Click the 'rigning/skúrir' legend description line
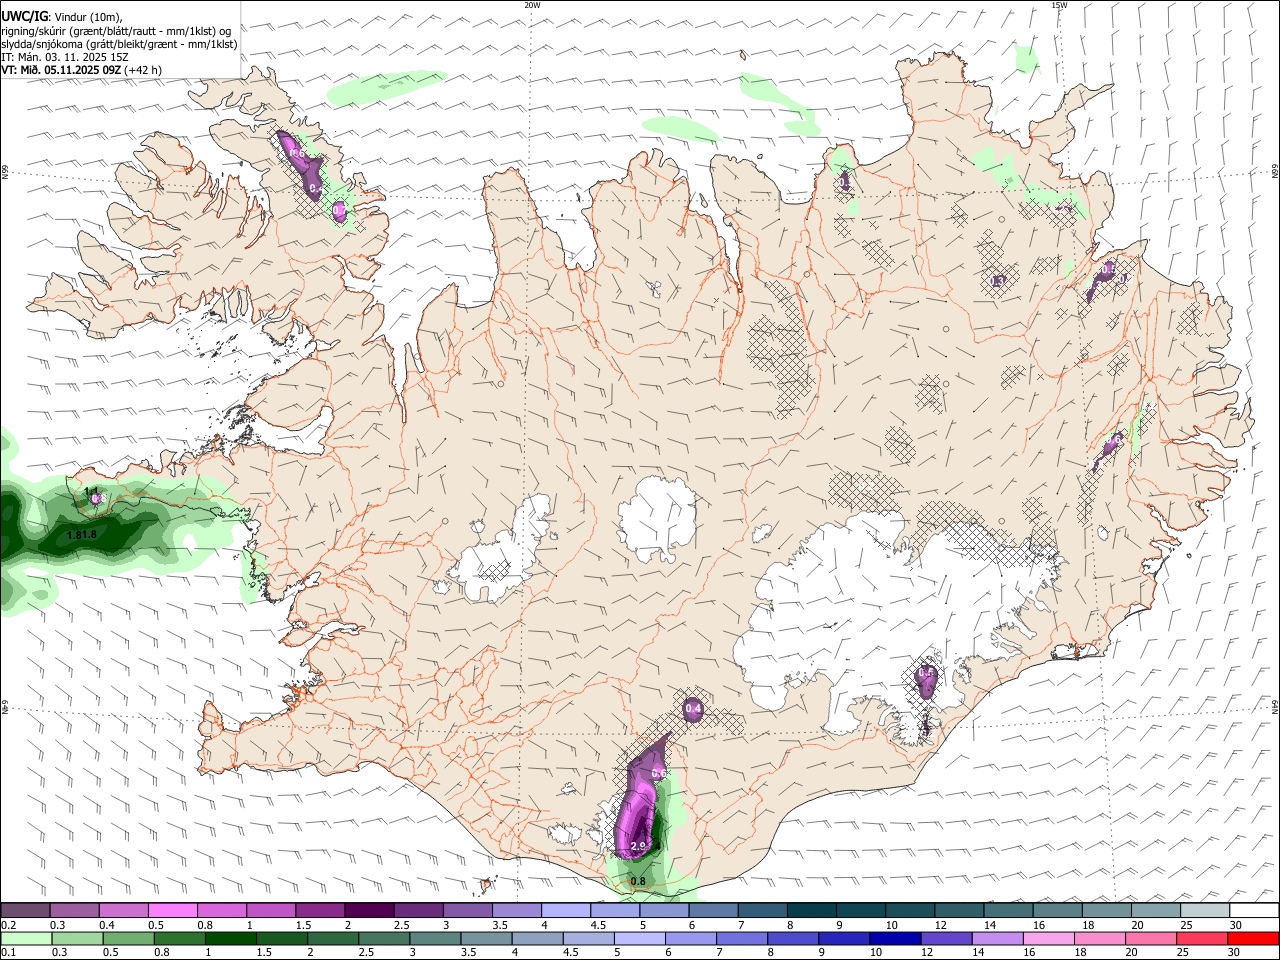 (115, 31)
